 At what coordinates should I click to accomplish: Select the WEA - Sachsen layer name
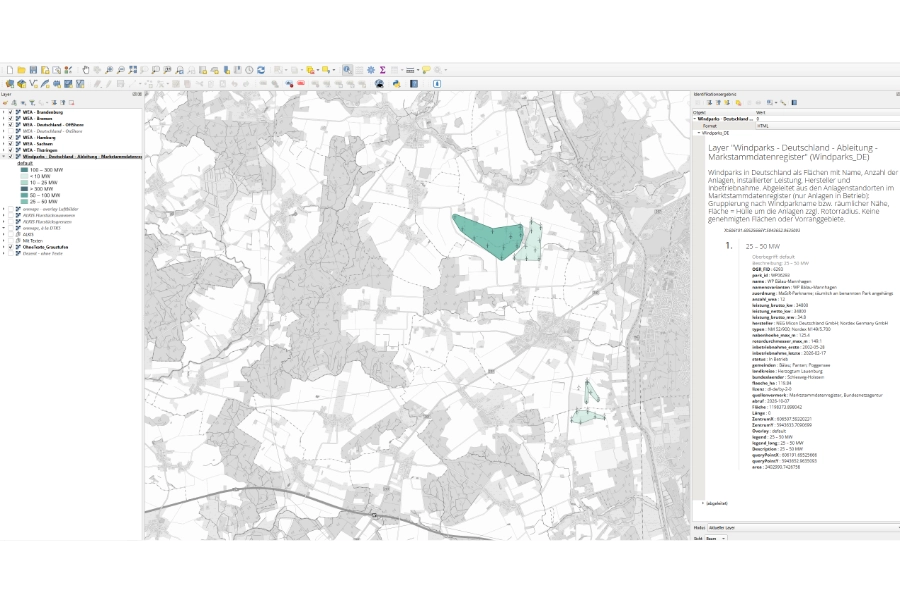point(40,144)
